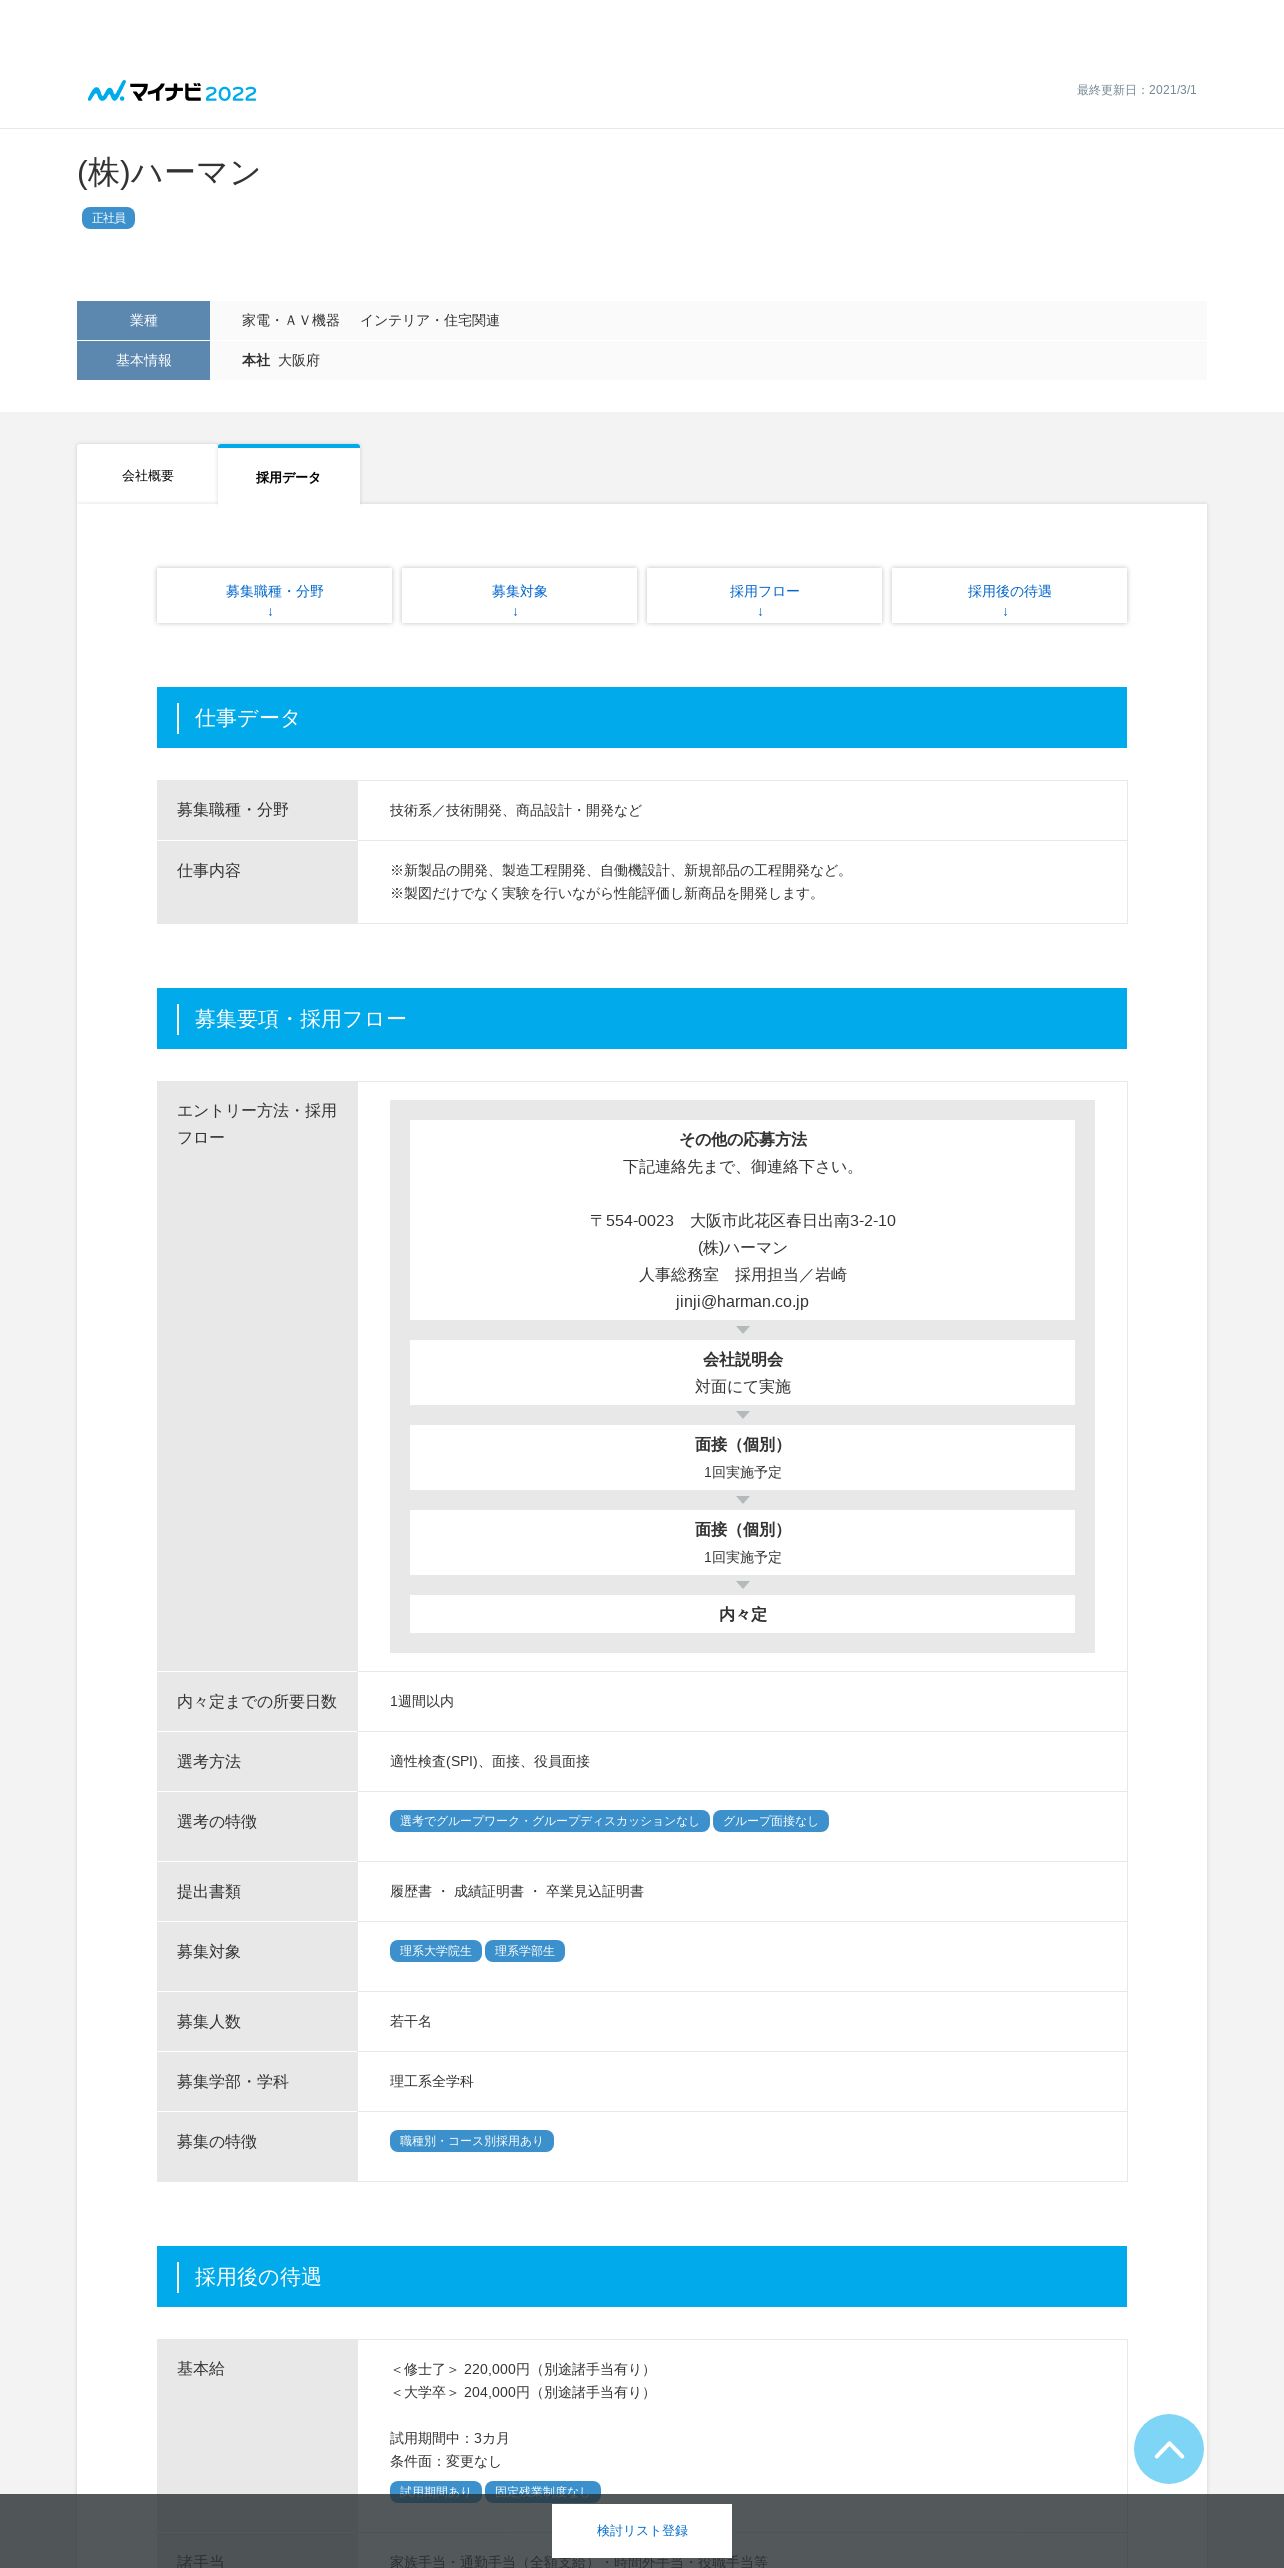Open the 会社概要 tab
The image size is (1284, 2568).
coord(148,475)
